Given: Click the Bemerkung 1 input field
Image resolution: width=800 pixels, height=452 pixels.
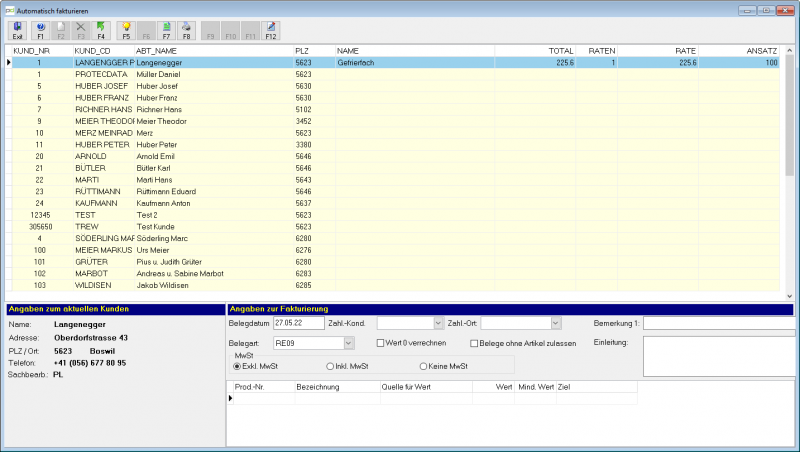Looking at the screenshot, I should pos(719,323).
